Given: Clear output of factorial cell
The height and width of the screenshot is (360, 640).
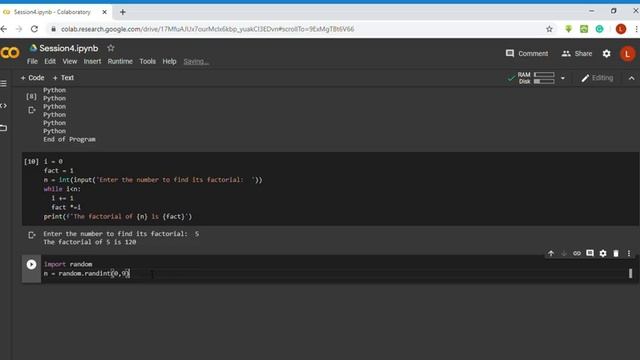Looking at the screenshot, I should [31, 235].
